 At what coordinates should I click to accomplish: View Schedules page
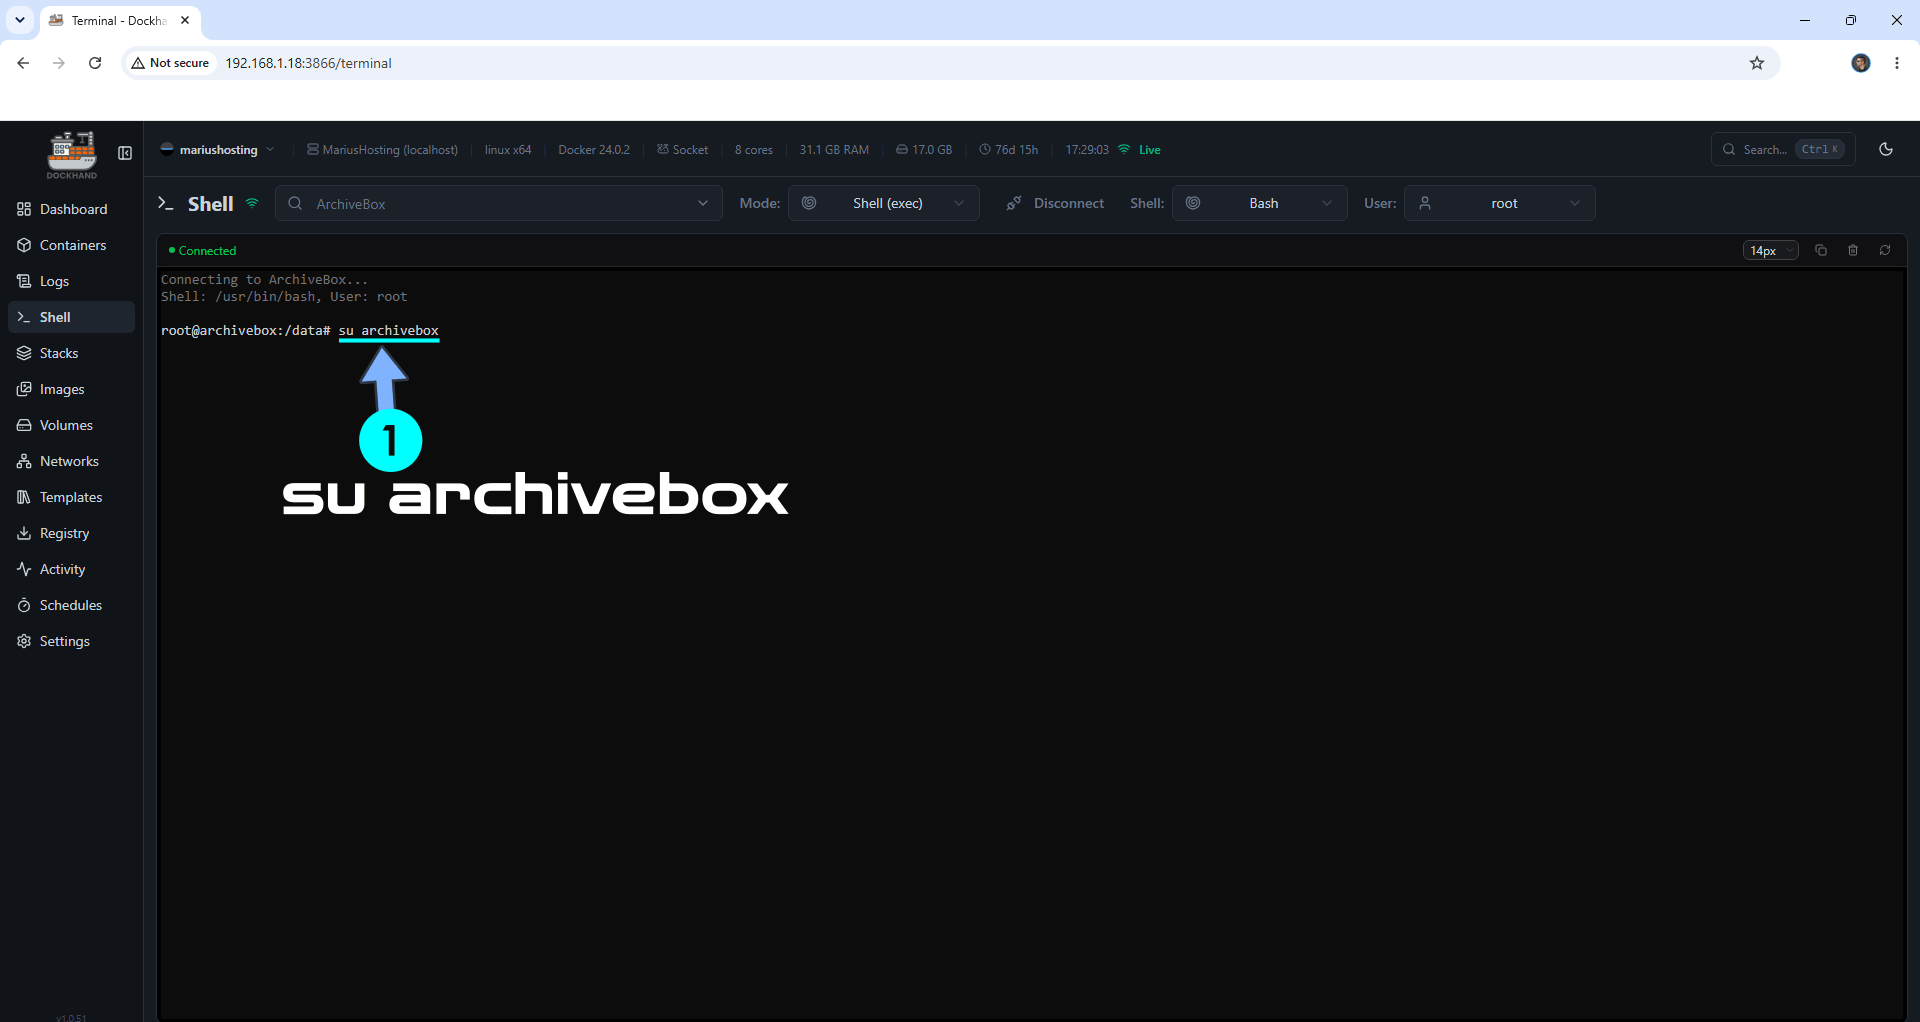coord(71,605)
